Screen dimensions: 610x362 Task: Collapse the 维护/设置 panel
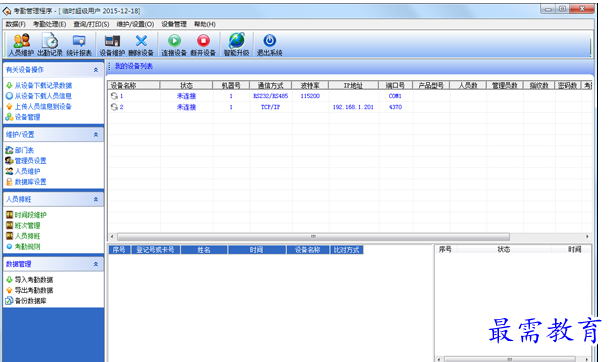(96, 135)
